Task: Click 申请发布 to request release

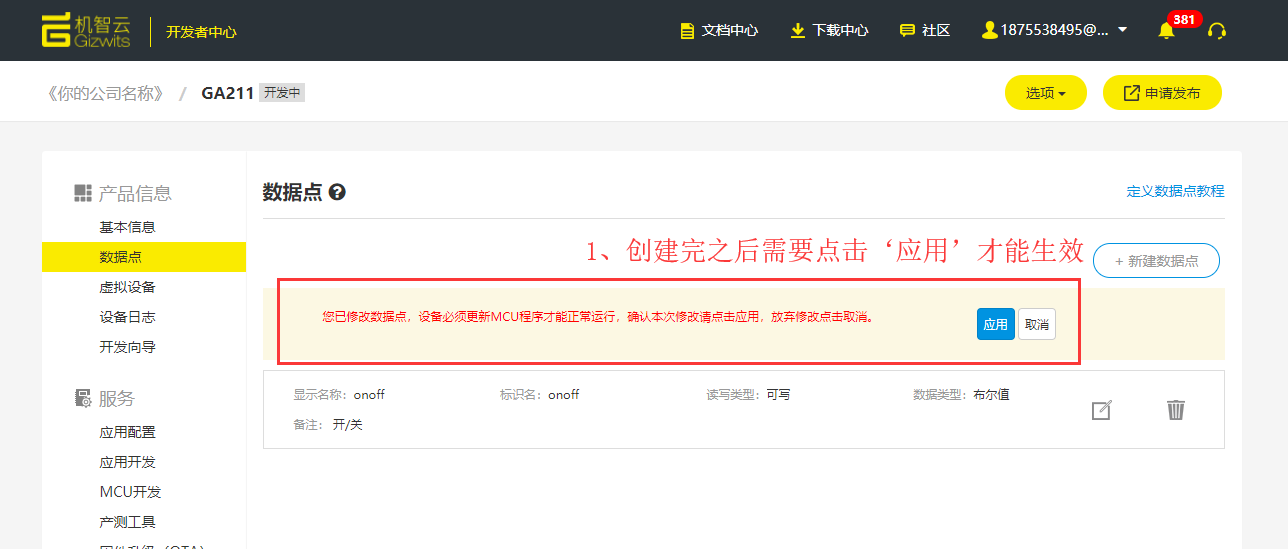Action: [x=1162, y=93]
